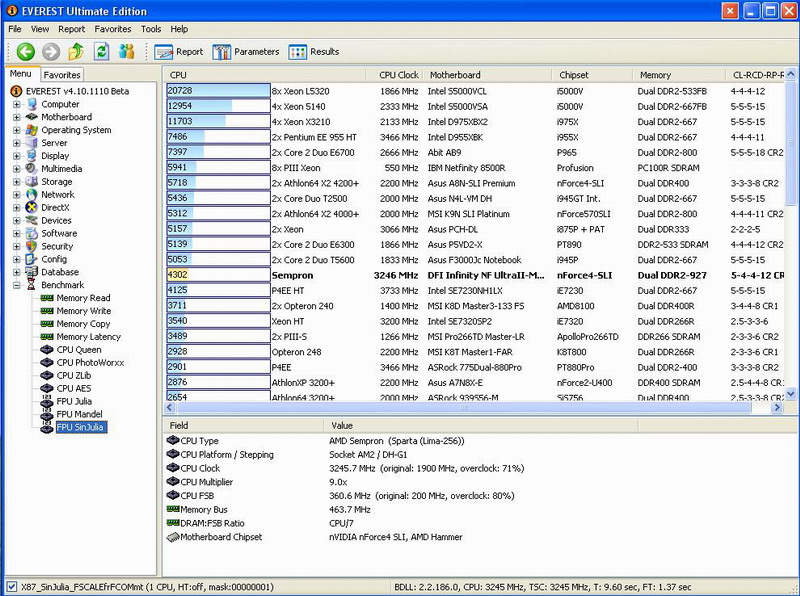Screen dimensions: 800x596
Task: Expand the Database tree node
Action: [x=17, y=272]
